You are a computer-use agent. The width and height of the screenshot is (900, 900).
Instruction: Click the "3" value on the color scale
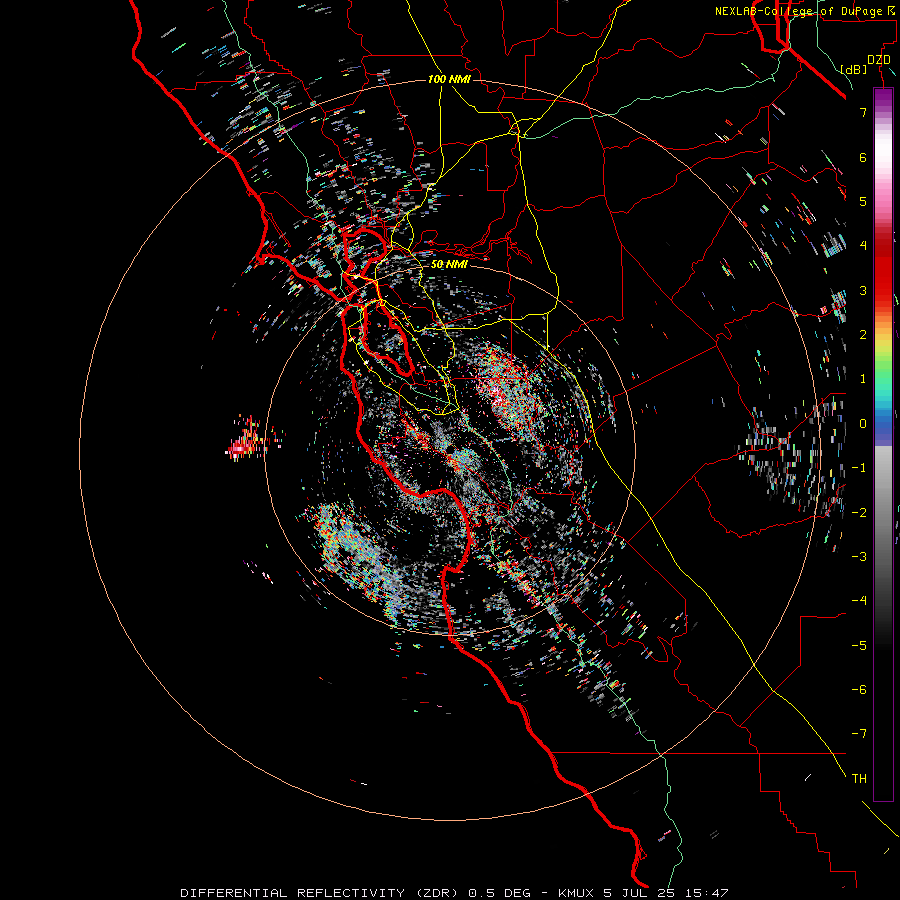(863, 290)
